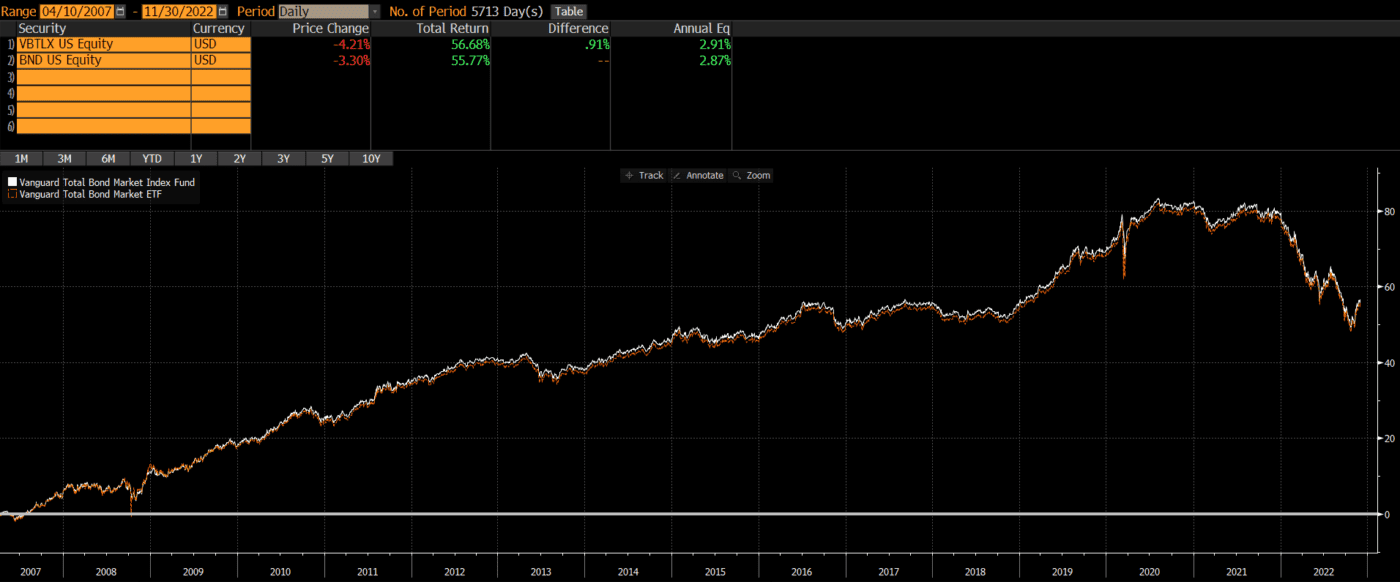Viewport: 1400px width, 582px height.
Task: Click the BND US Equity security cell
Action: pos(103,60)
